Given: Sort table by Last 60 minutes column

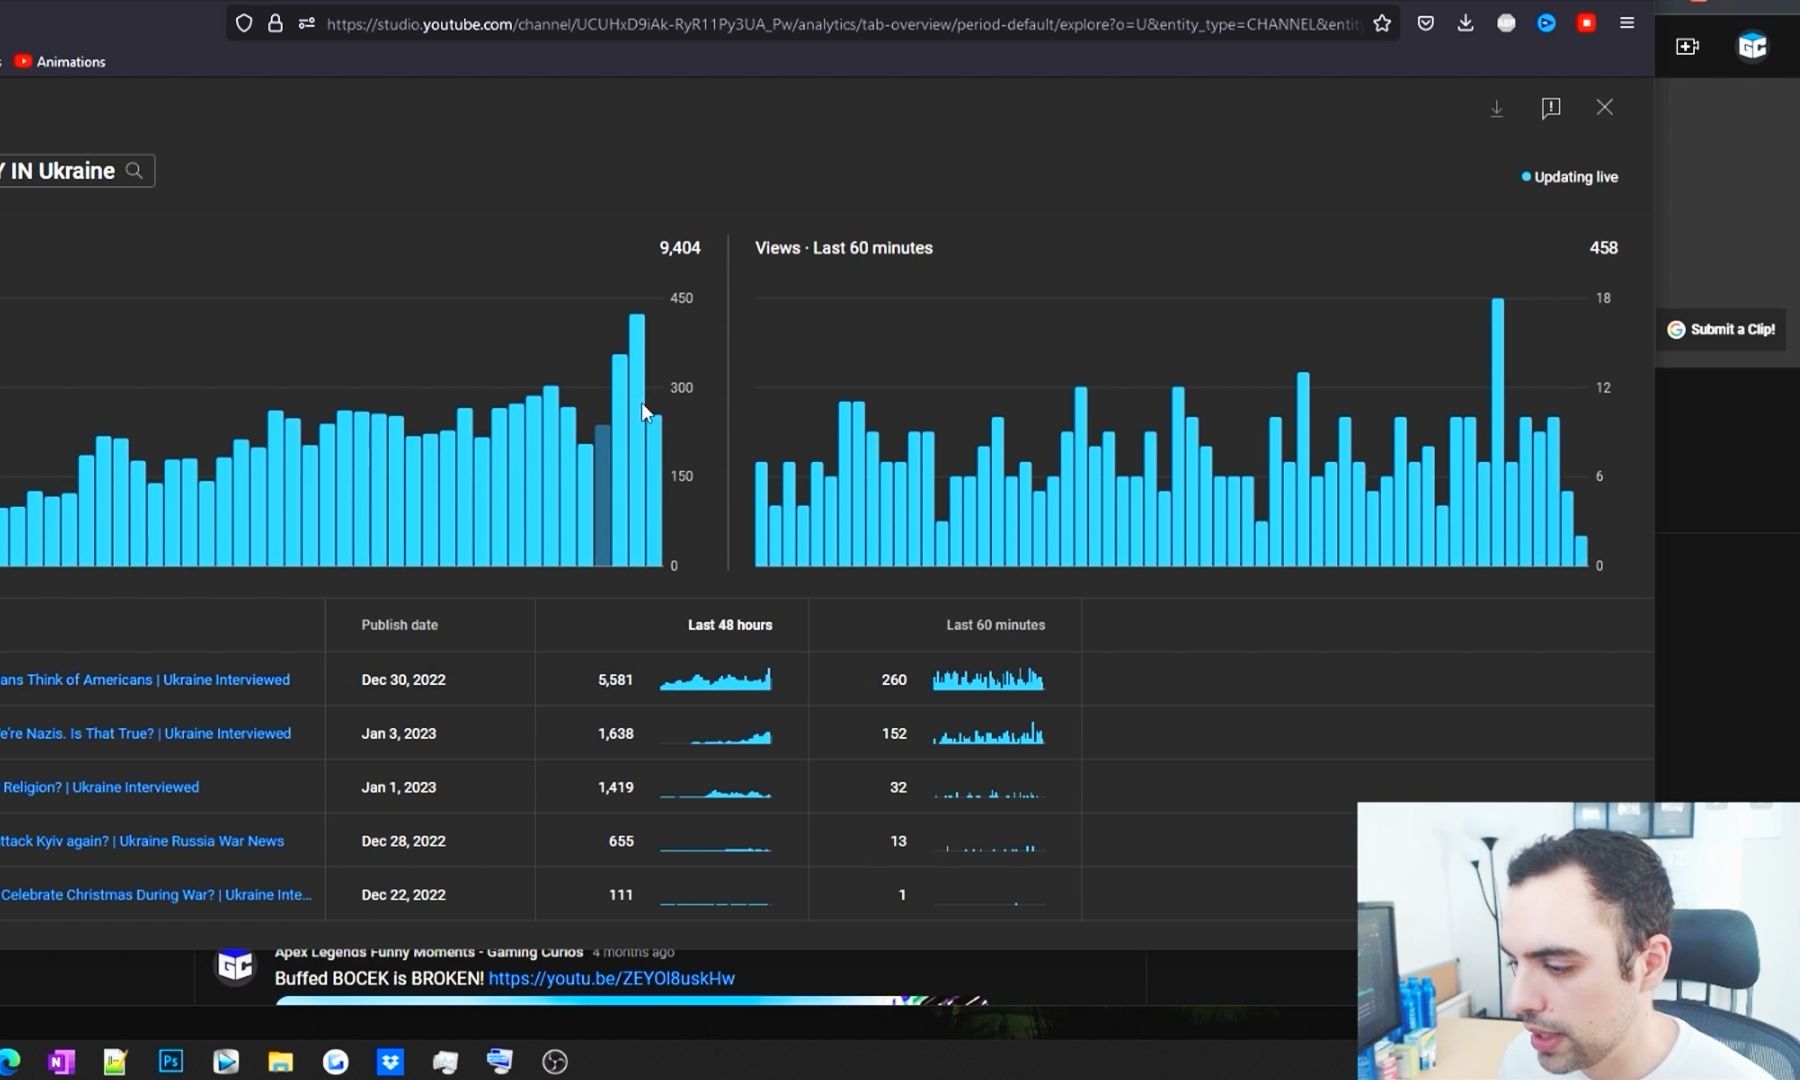Looking at the screenshot, I should (995, 625).
